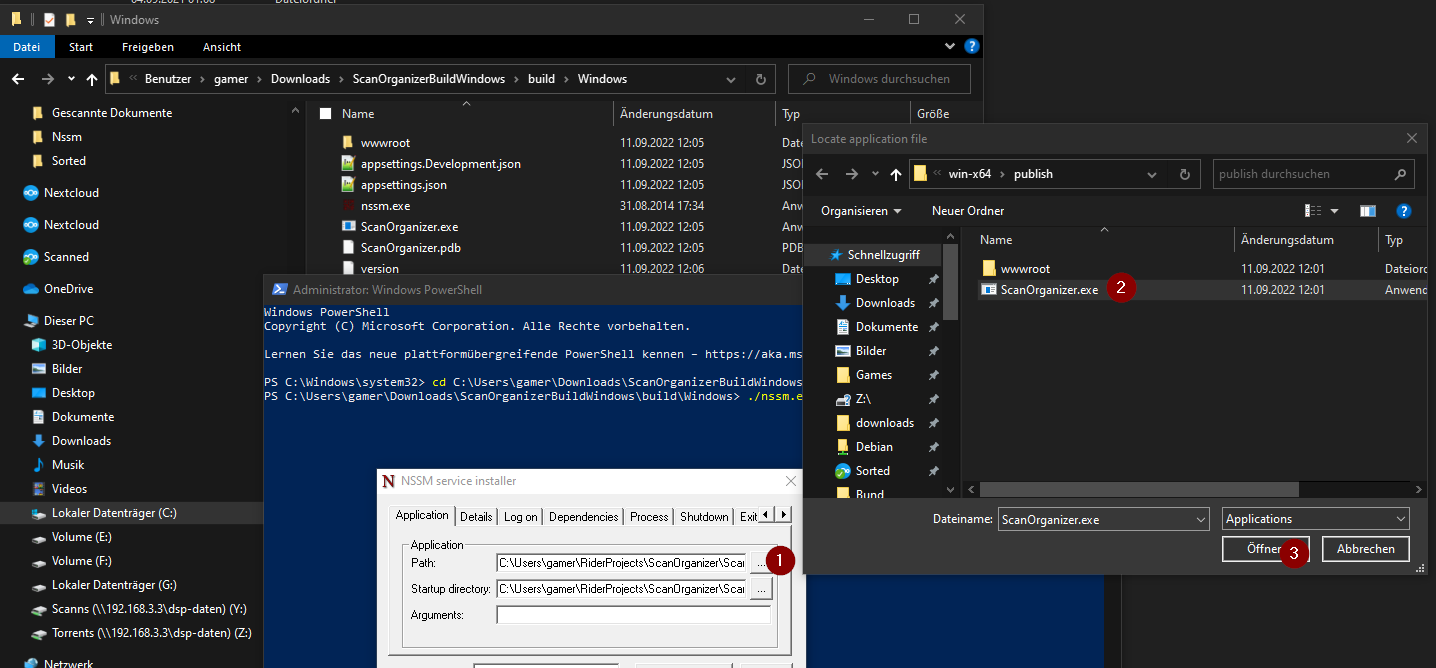Select OneDrive in Explorer sidebar
Image resolution: width=1436 pixels, height=668 pixels.
[68, 289]
